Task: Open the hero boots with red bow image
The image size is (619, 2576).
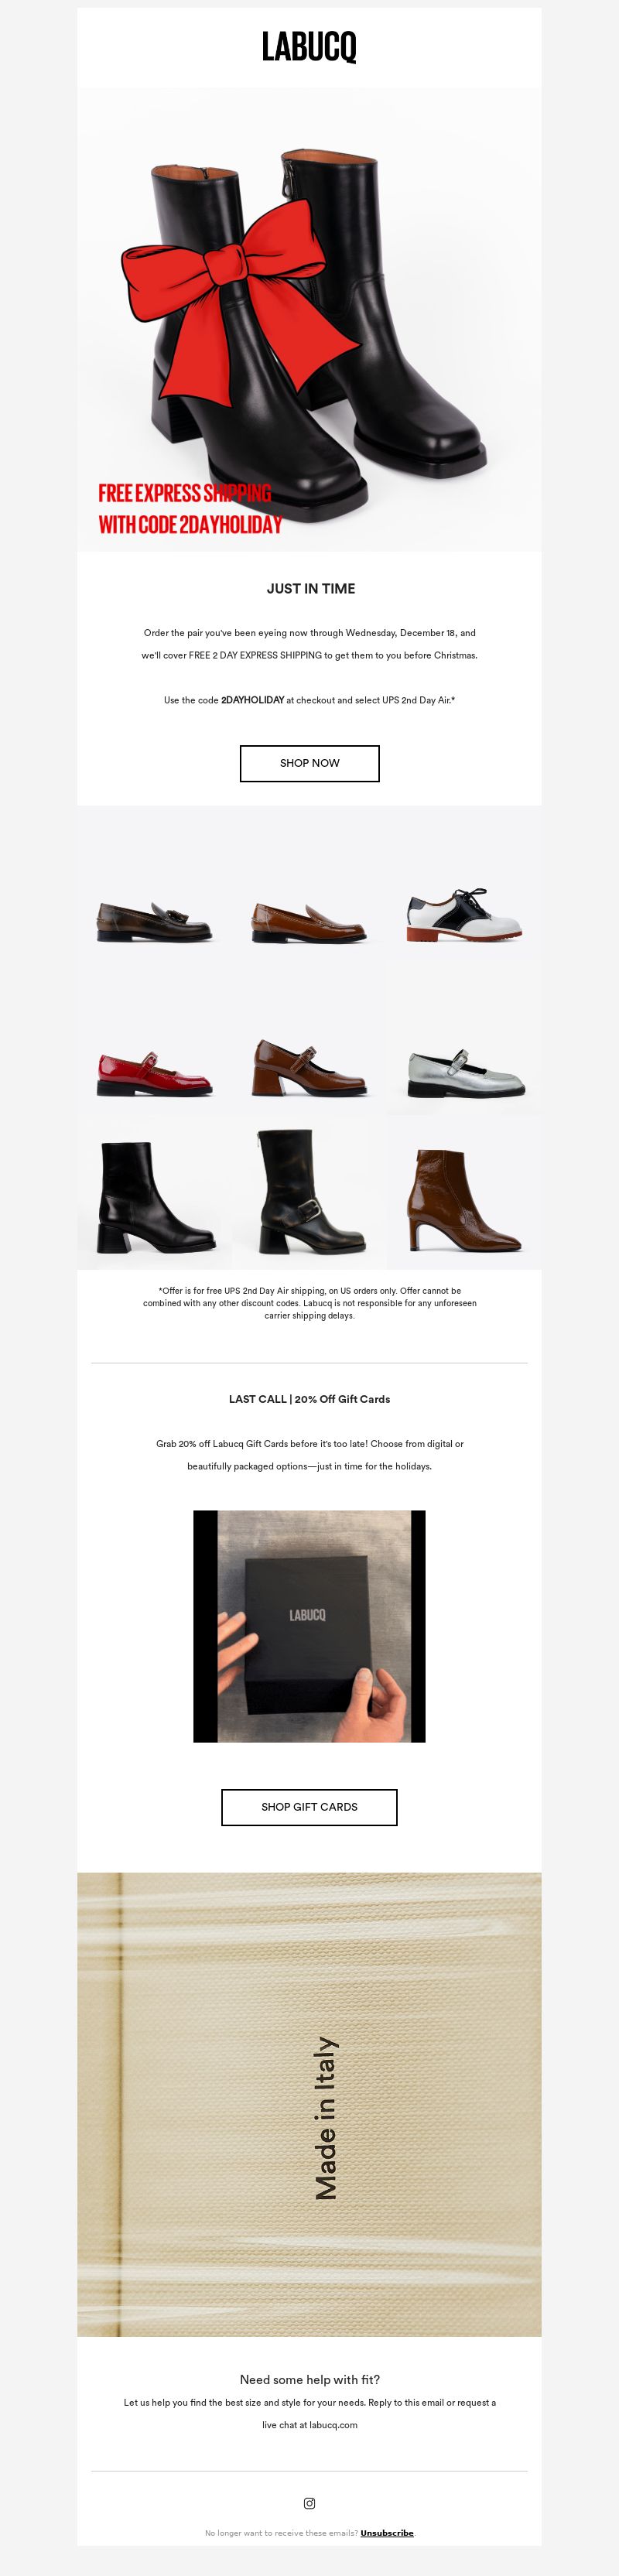Action: click(309, 320)
